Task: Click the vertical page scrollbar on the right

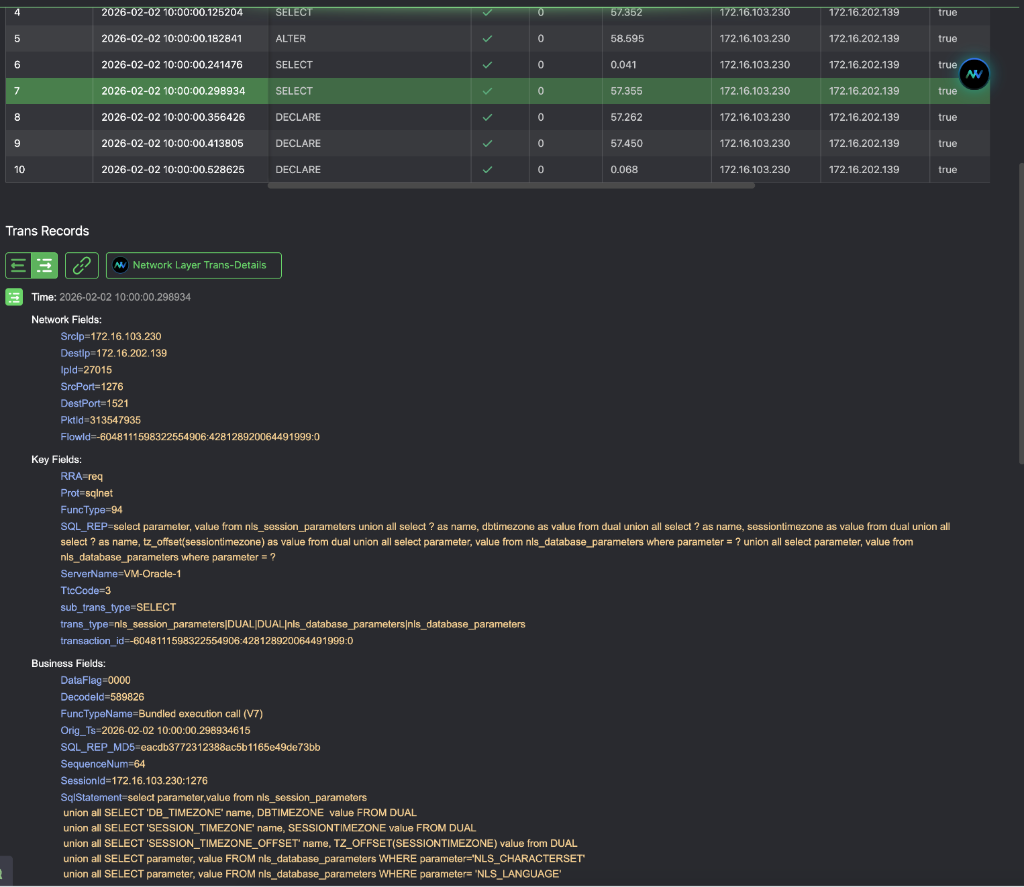Action: [x=1021, y=314]
